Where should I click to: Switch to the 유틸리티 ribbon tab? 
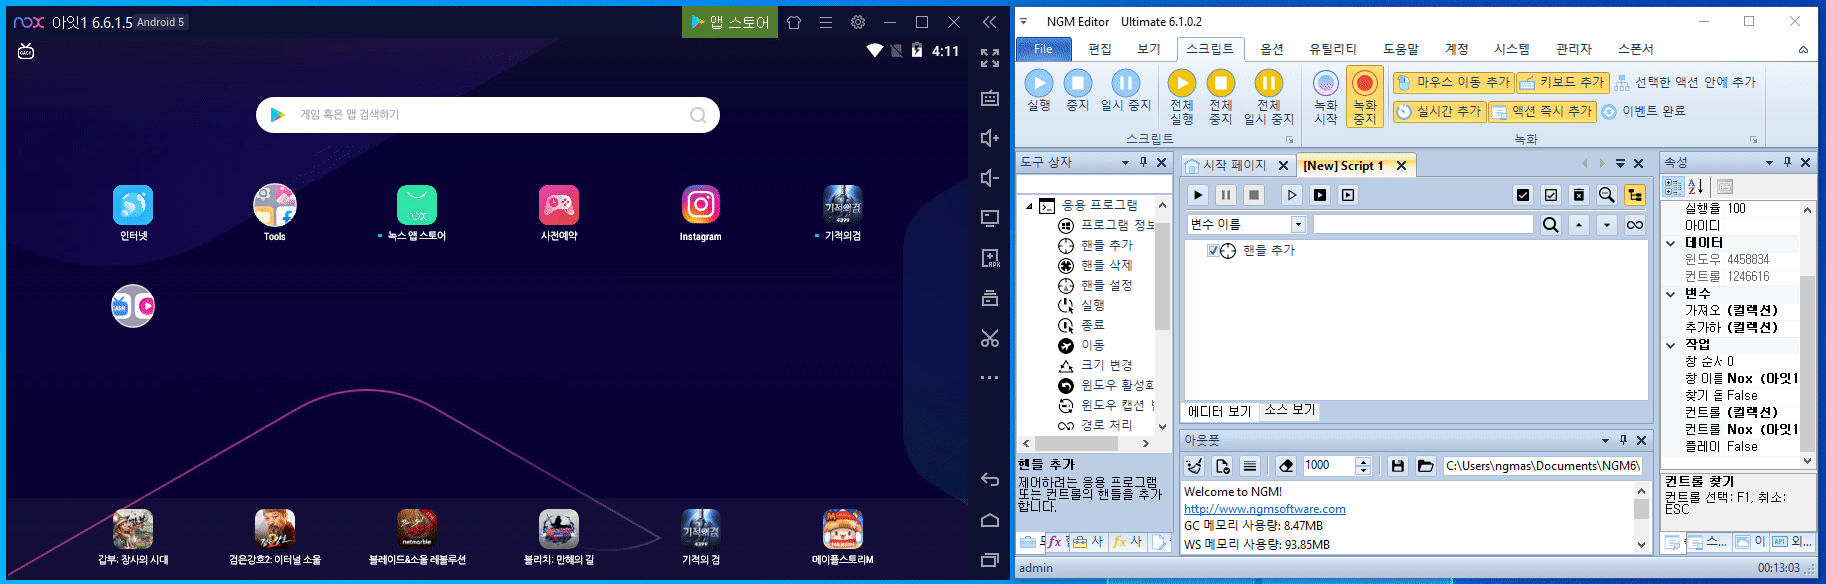coord(1333,49)
